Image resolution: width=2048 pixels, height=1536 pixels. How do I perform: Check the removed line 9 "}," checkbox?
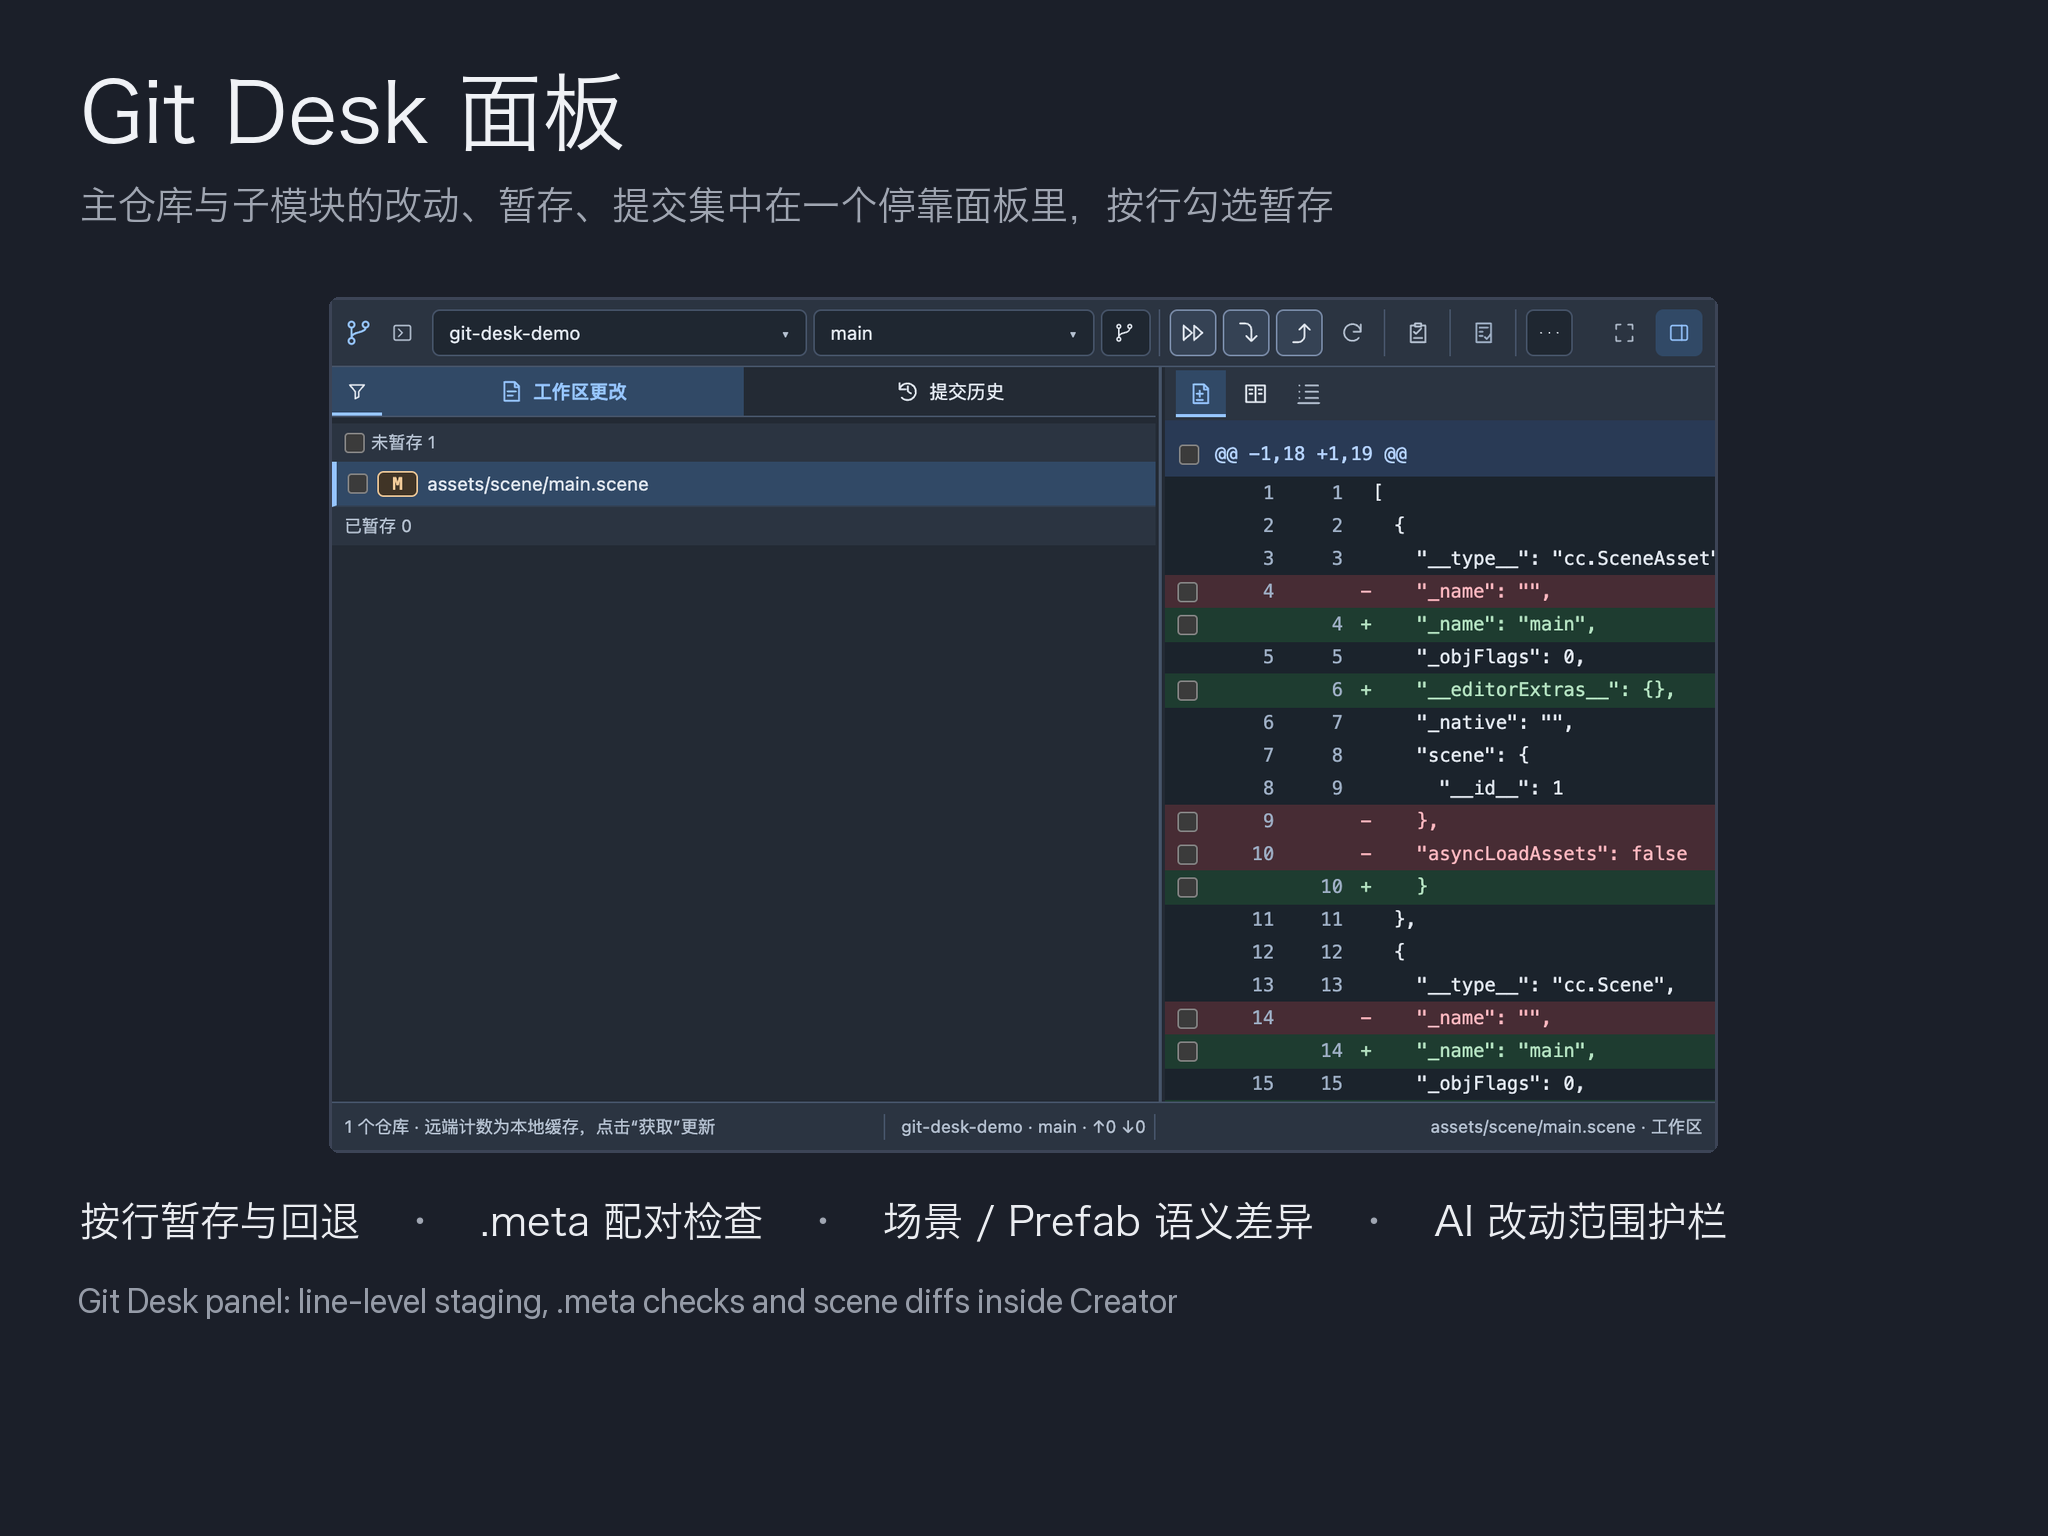(1188, 822)
